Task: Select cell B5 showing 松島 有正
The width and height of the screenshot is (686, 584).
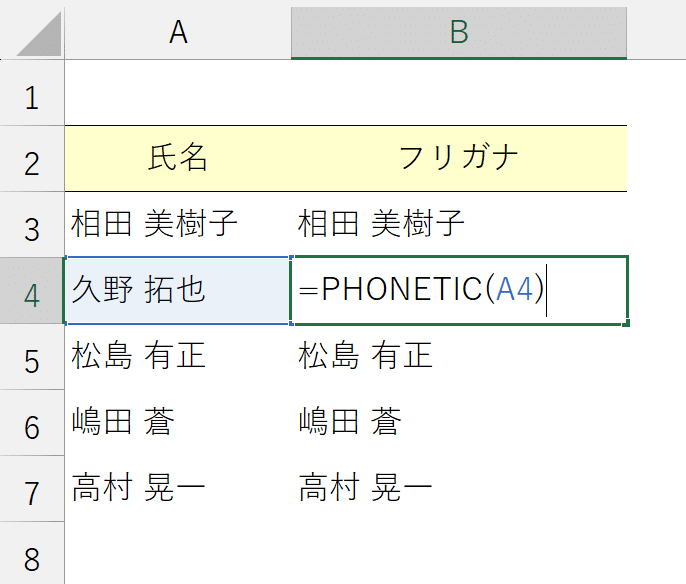Action: coord(459,357)
